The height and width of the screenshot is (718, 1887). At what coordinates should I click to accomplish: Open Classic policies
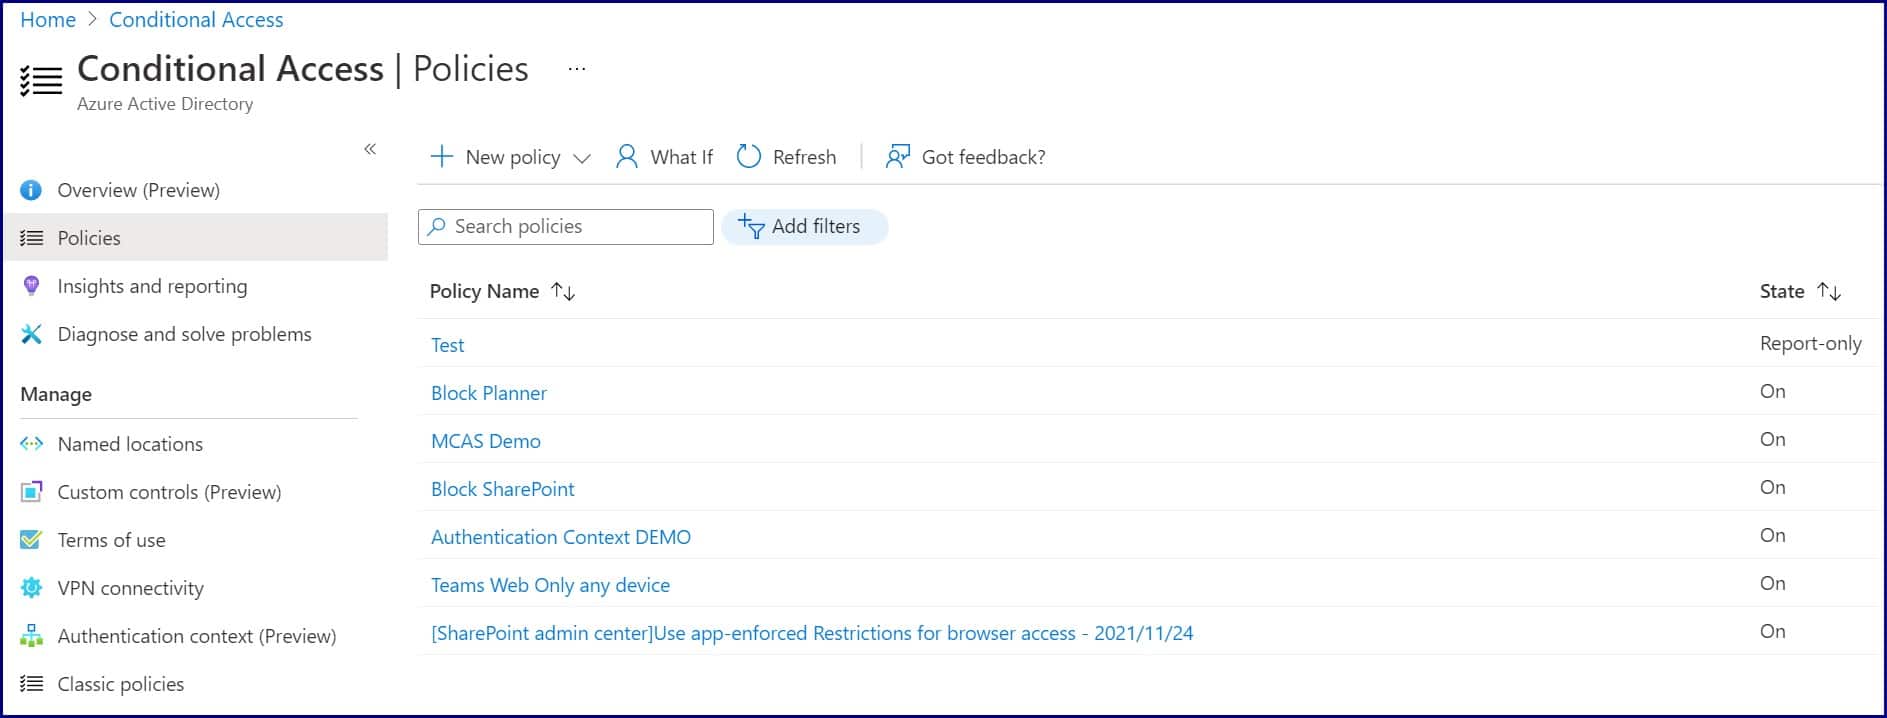pyautogui.click(x=121, y=684)
